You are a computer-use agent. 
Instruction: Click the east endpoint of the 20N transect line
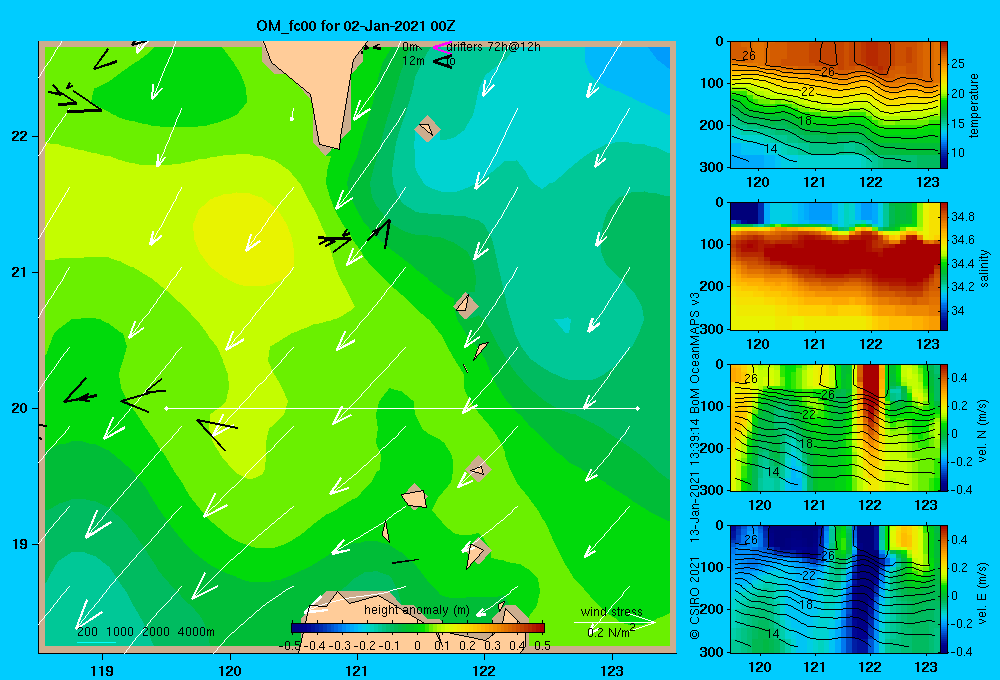[638, 408]
